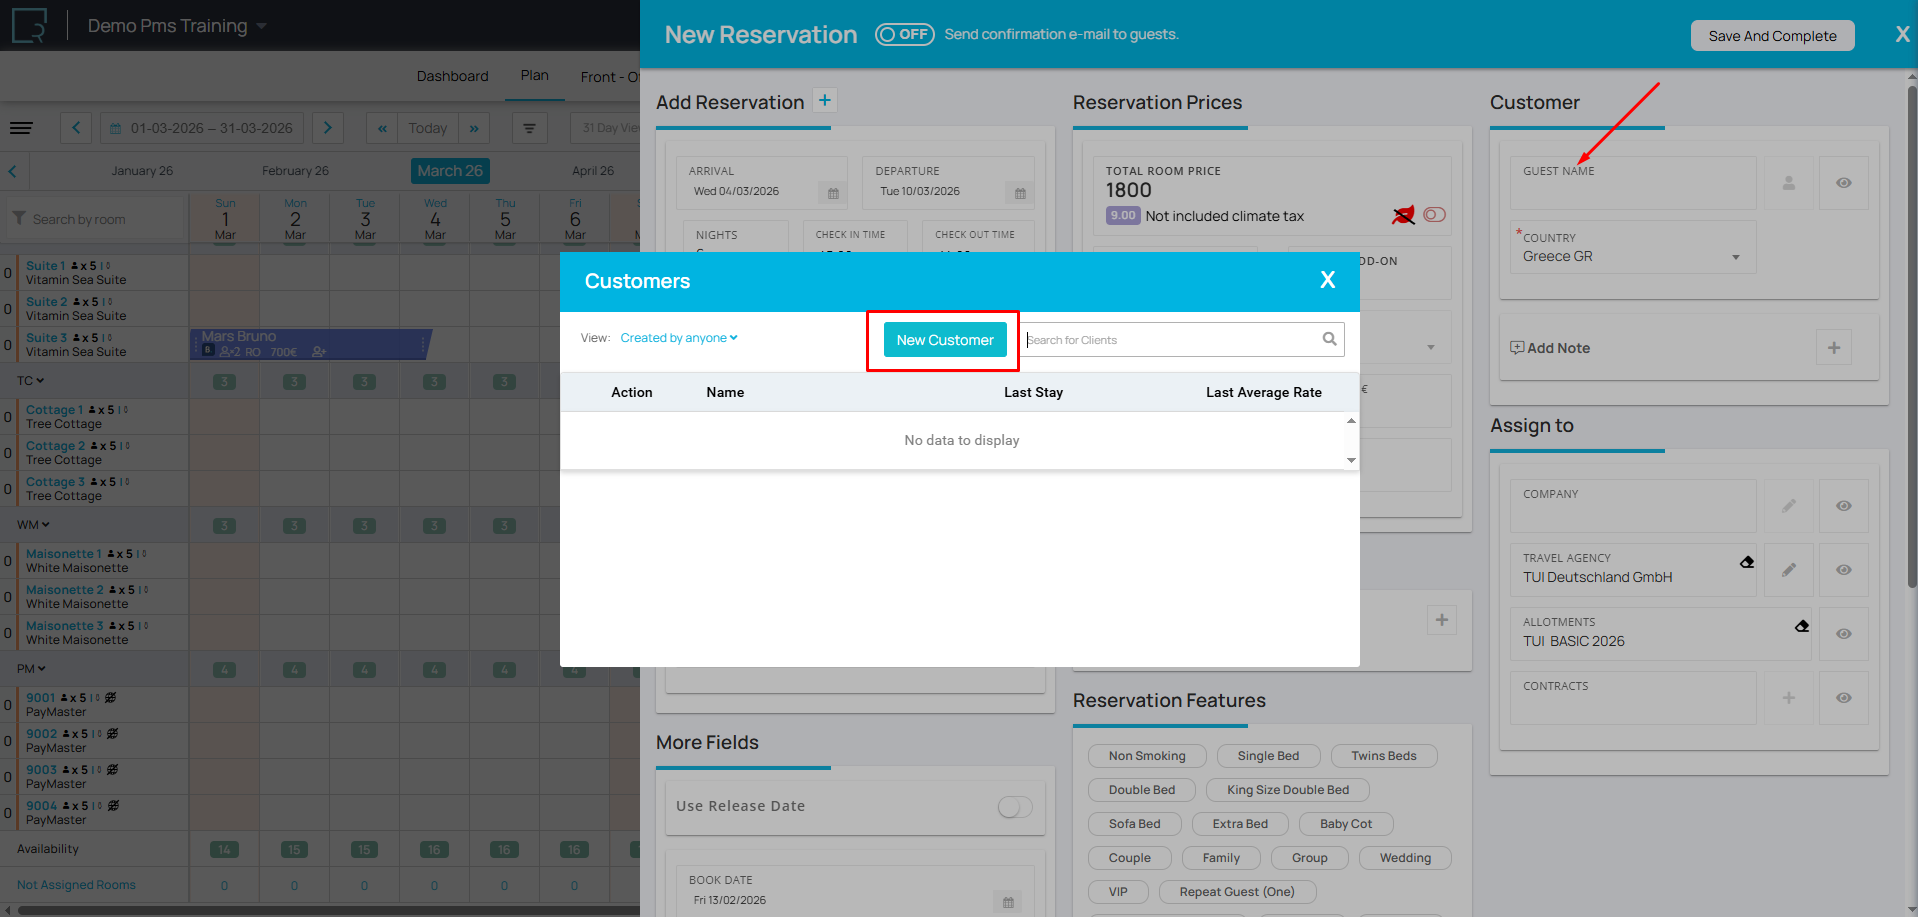The width and height of the screenshot is (1918, 917).
Task: Toggle send confirmation e-mail switch
Action: pos(904,34)
